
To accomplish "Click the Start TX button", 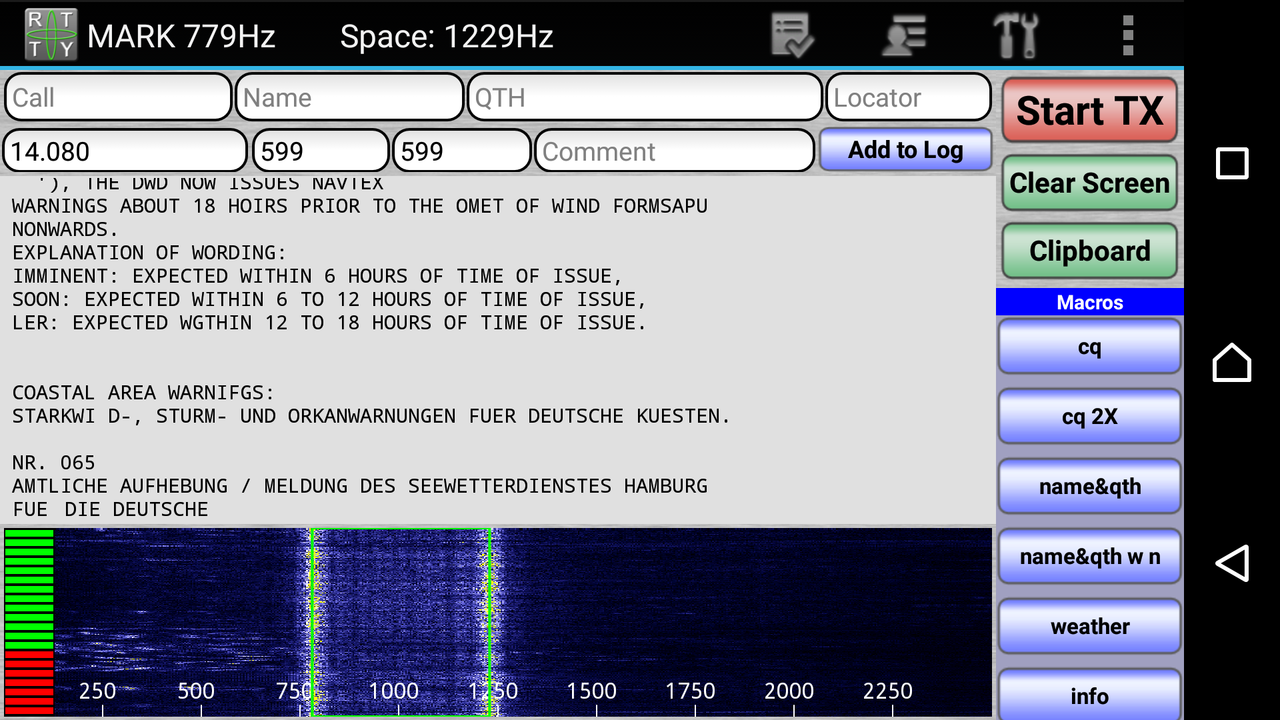I will (1090, 110).
